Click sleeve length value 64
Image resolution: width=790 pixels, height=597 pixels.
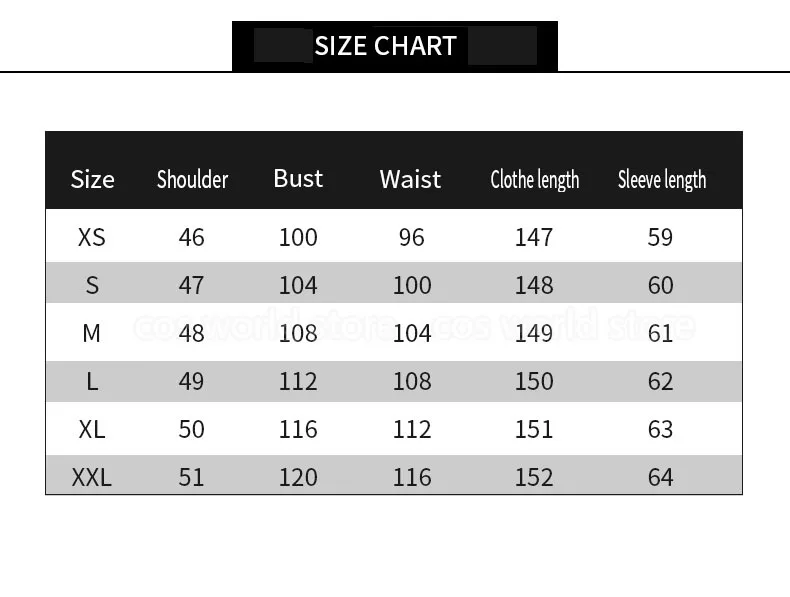(x=661, y=477)
